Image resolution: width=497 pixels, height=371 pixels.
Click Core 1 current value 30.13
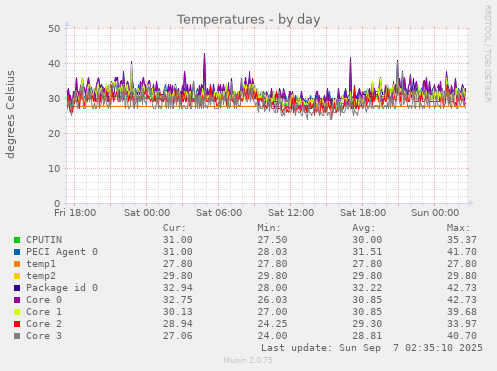tap(178, 312)
